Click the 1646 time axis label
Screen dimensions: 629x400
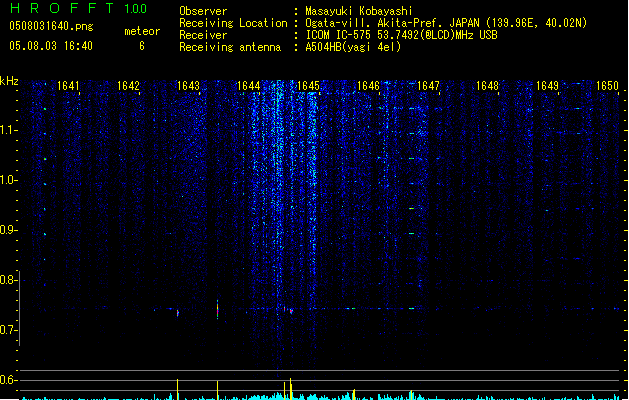(x=368, y=85)
